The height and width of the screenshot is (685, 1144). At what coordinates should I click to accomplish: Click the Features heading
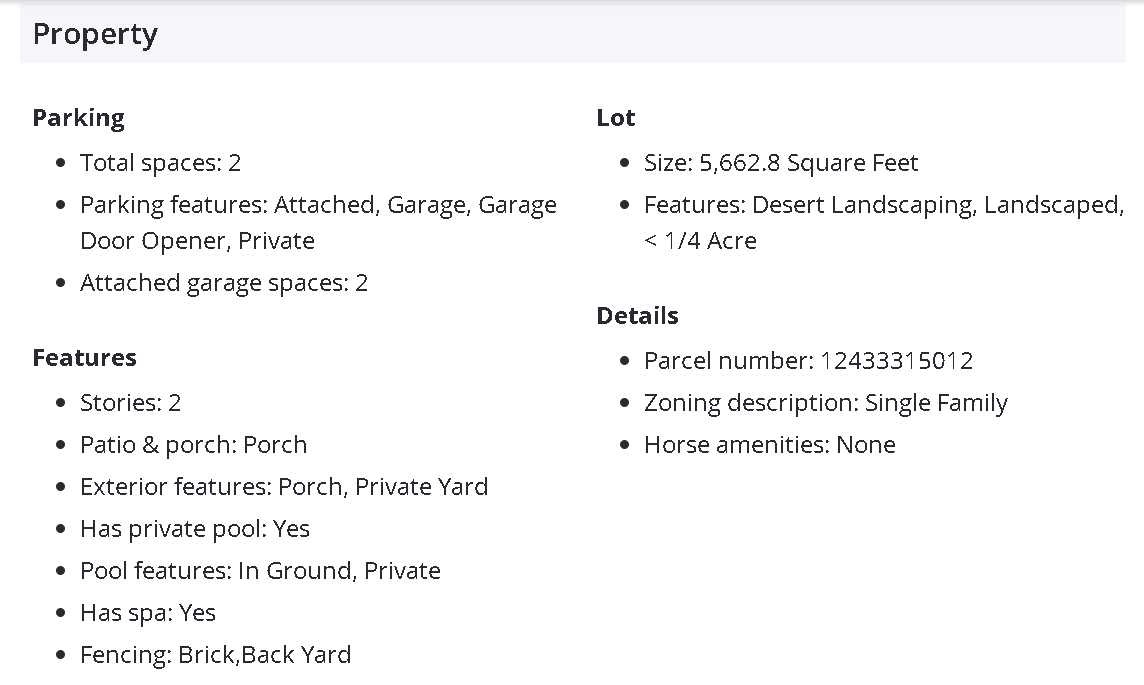(84, 358)
